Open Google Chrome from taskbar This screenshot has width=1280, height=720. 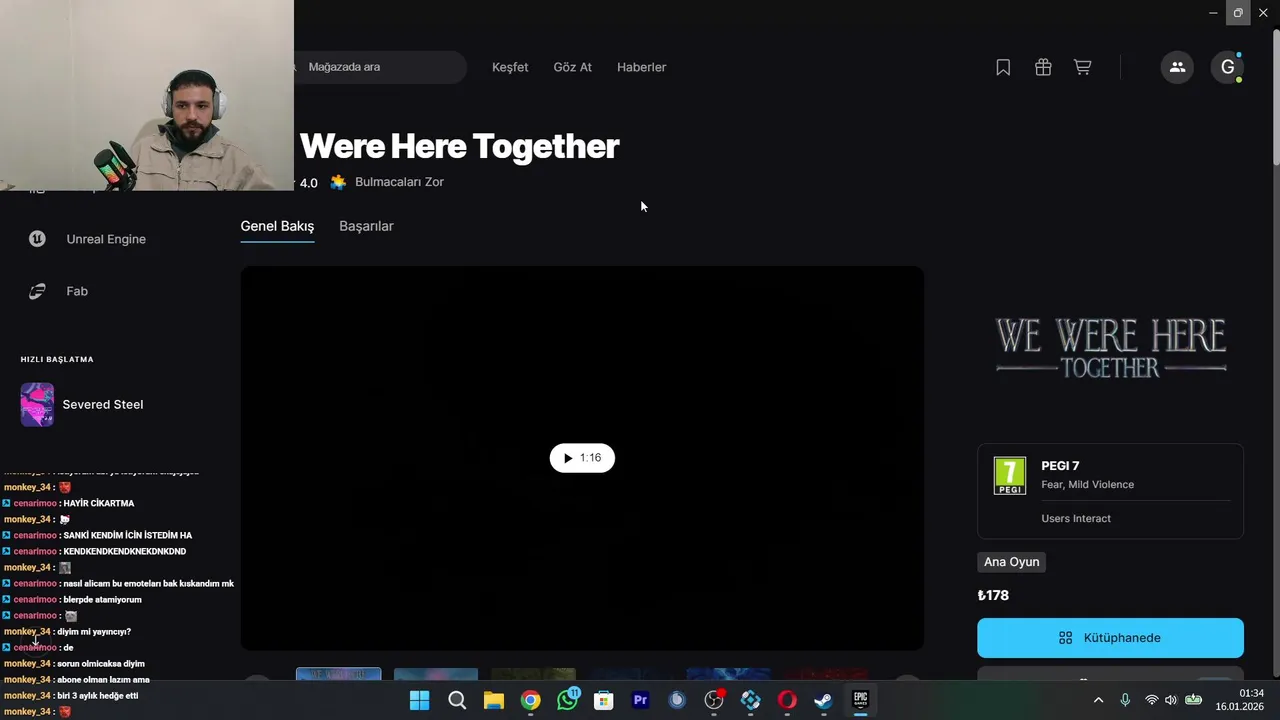click(530, 700)
